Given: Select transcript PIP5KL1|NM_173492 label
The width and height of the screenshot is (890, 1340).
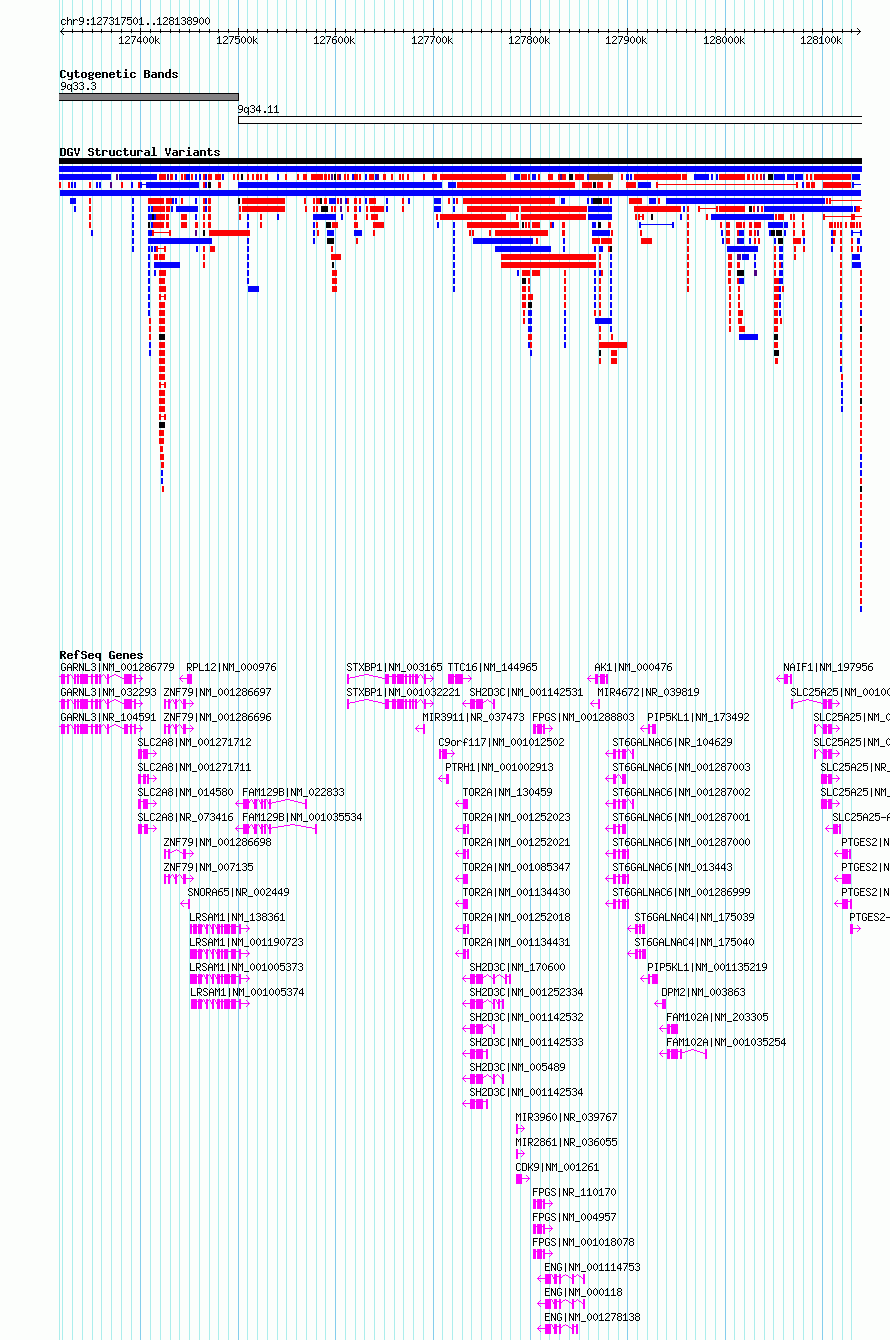Looking at the screenshot, I should point(699,717).
